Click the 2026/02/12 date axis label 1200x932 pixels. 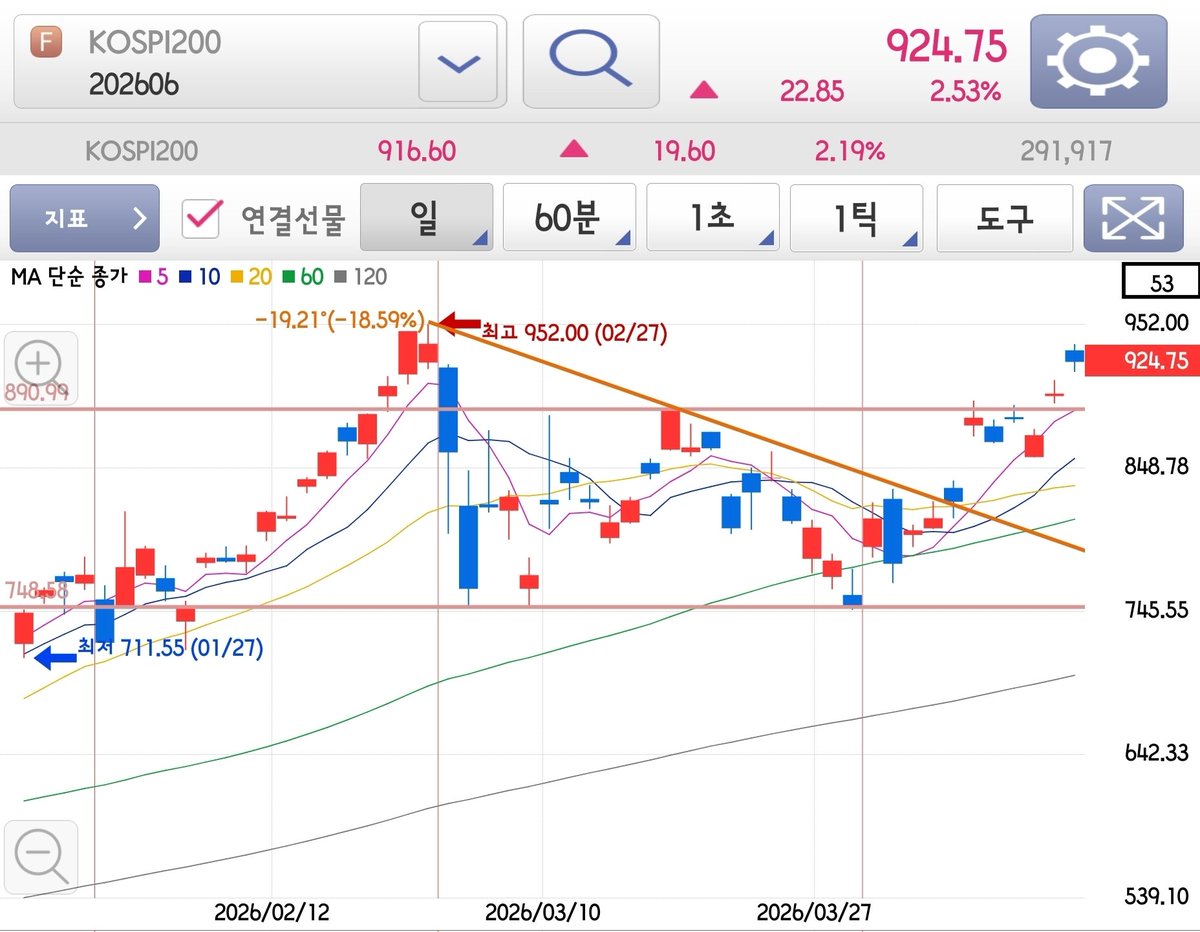coord(270,913)
